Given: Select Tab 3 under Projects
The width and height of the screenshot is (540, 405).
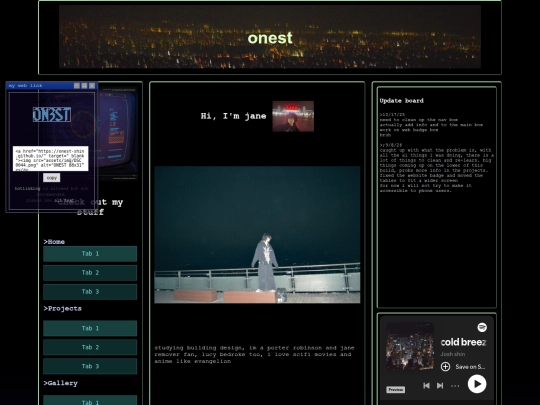Looking at the screenshot, I should click(x=90, y=366).
